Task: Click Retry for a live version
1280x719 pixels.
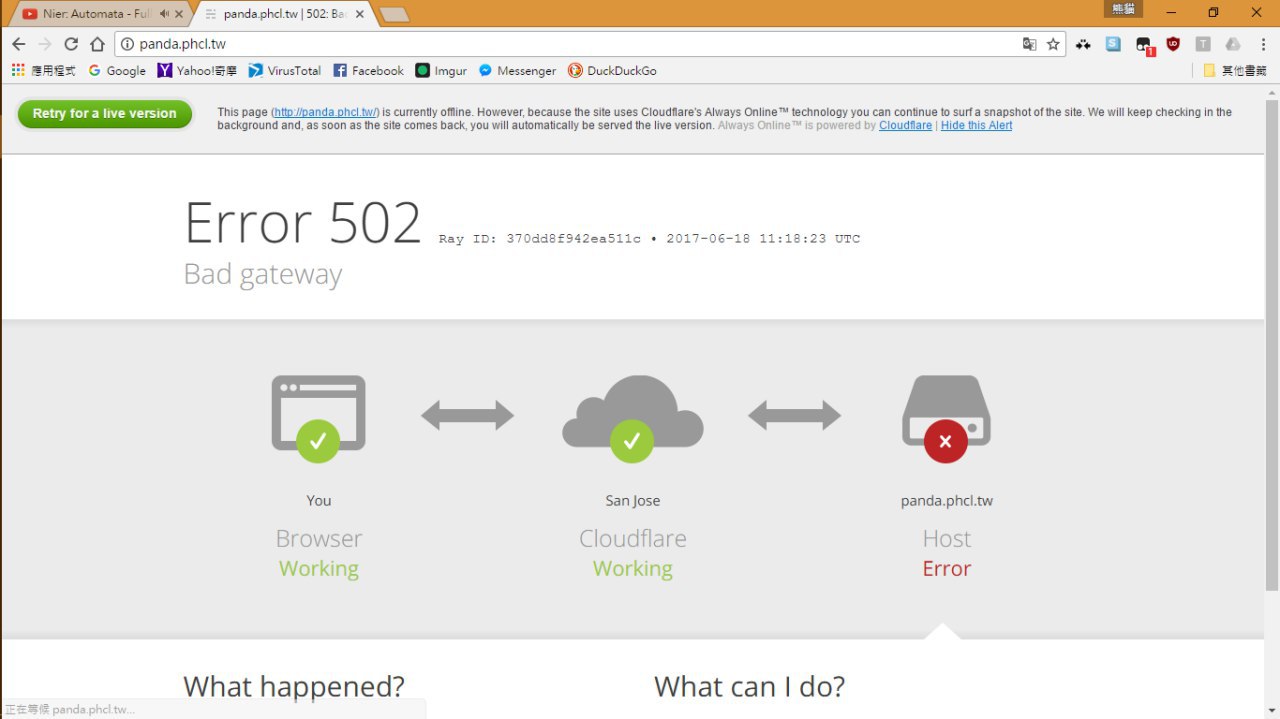Action: point(104,114)
